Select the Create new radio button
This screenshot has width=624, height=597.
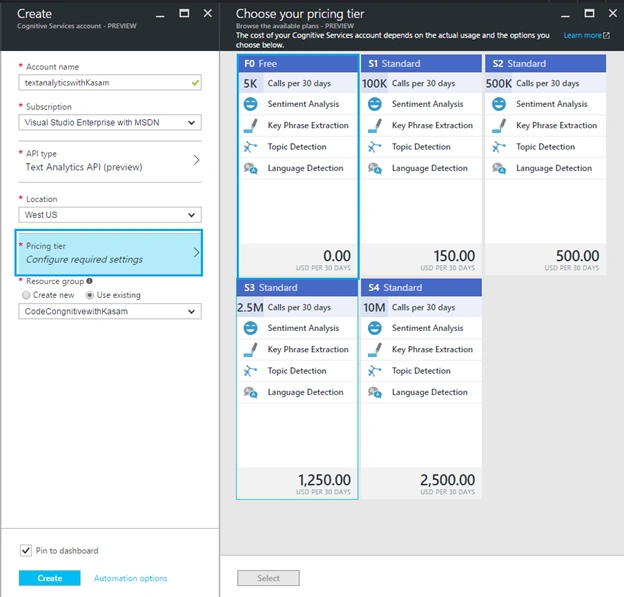point(26,295)
